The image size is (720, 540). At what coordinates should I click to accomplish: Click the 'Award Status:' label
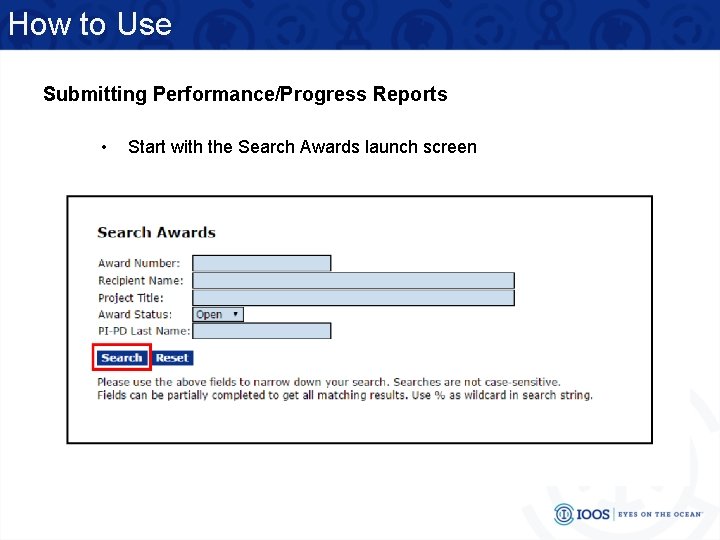135,315
